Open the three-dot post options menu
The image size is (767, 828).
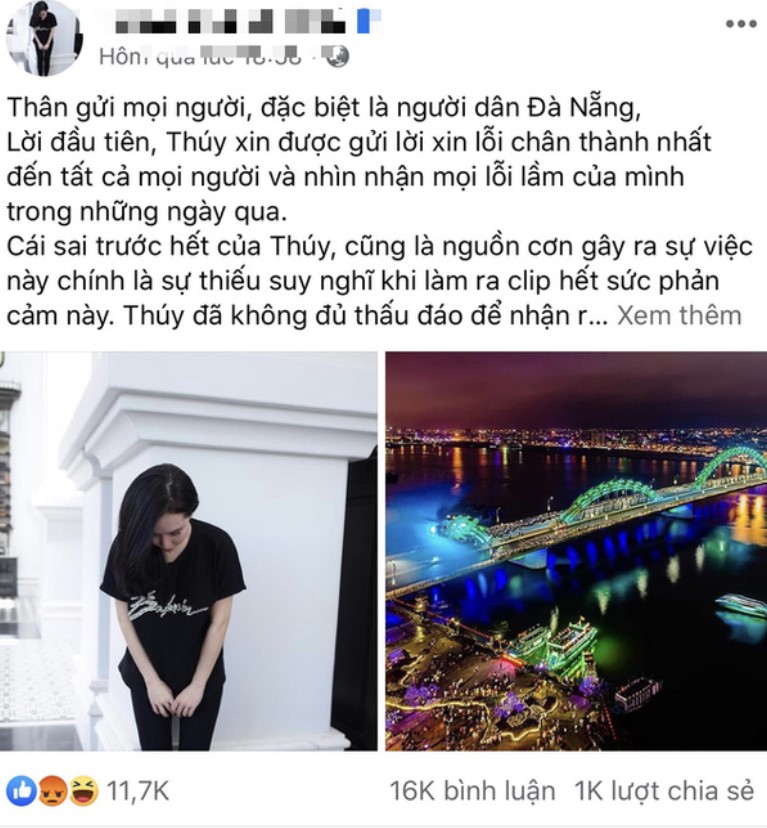click(741, 24)
